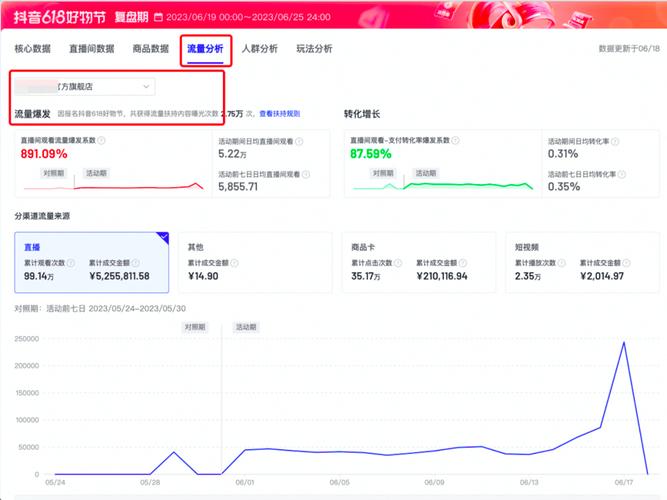Select the 商品卡 traffic channel card
Image resolution: width=667 pixels, height=500 pixels.
pyautogui.click(x=419, y=263)
